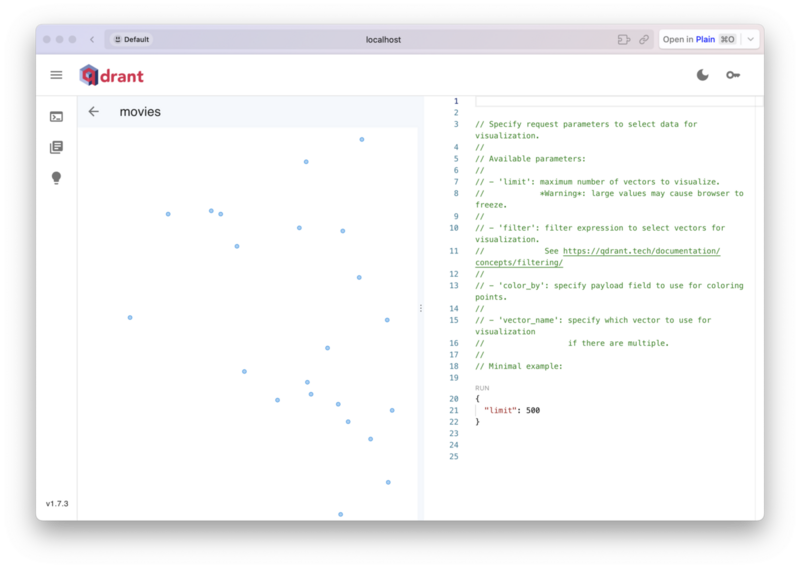
Task: Click line number 20 in gutter
Action: point(454,399)
